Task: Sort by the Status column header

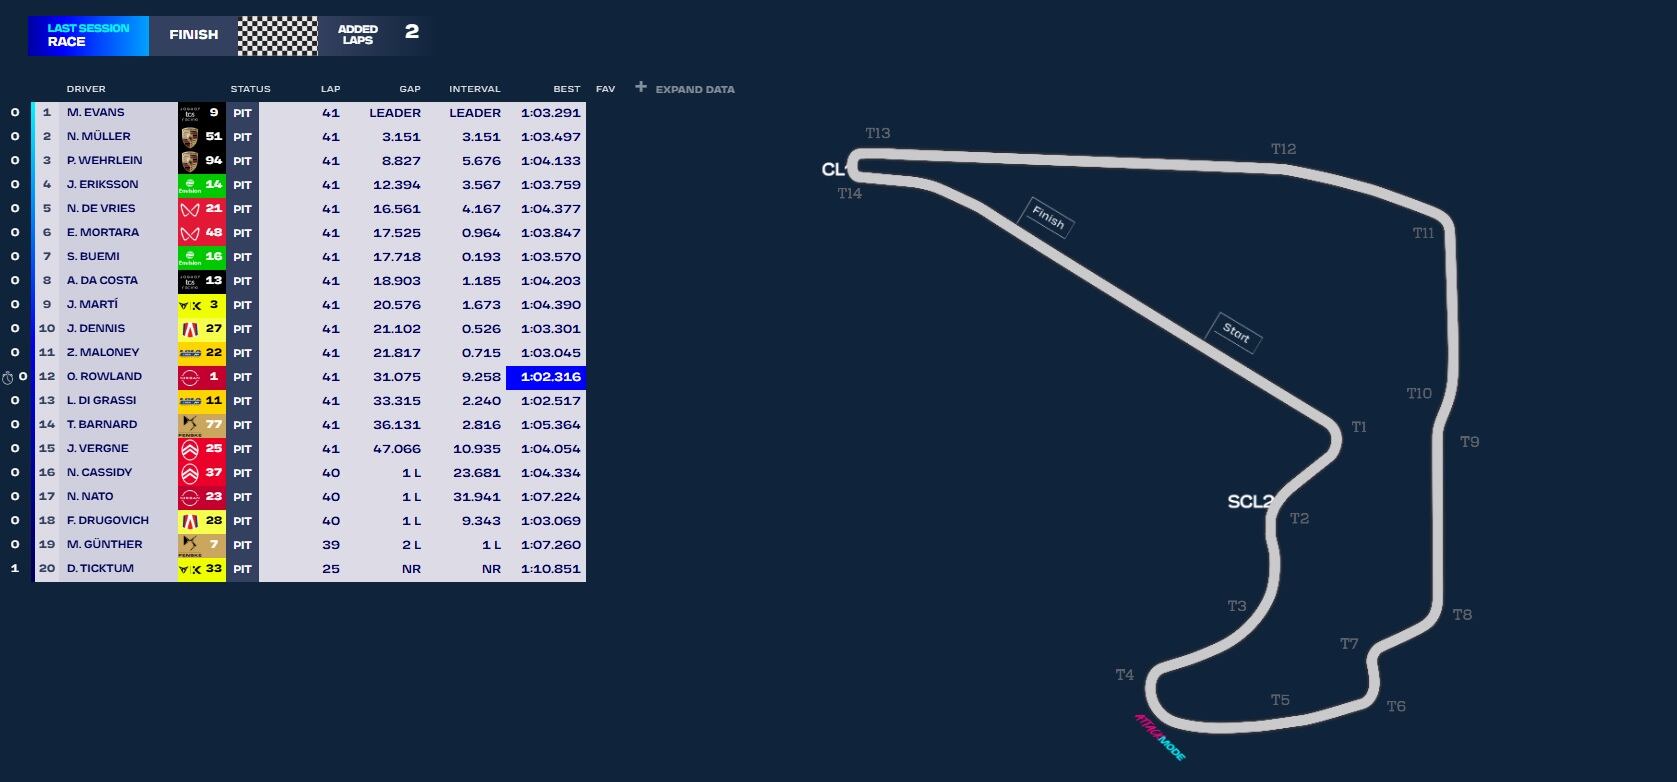Action: 250,89
